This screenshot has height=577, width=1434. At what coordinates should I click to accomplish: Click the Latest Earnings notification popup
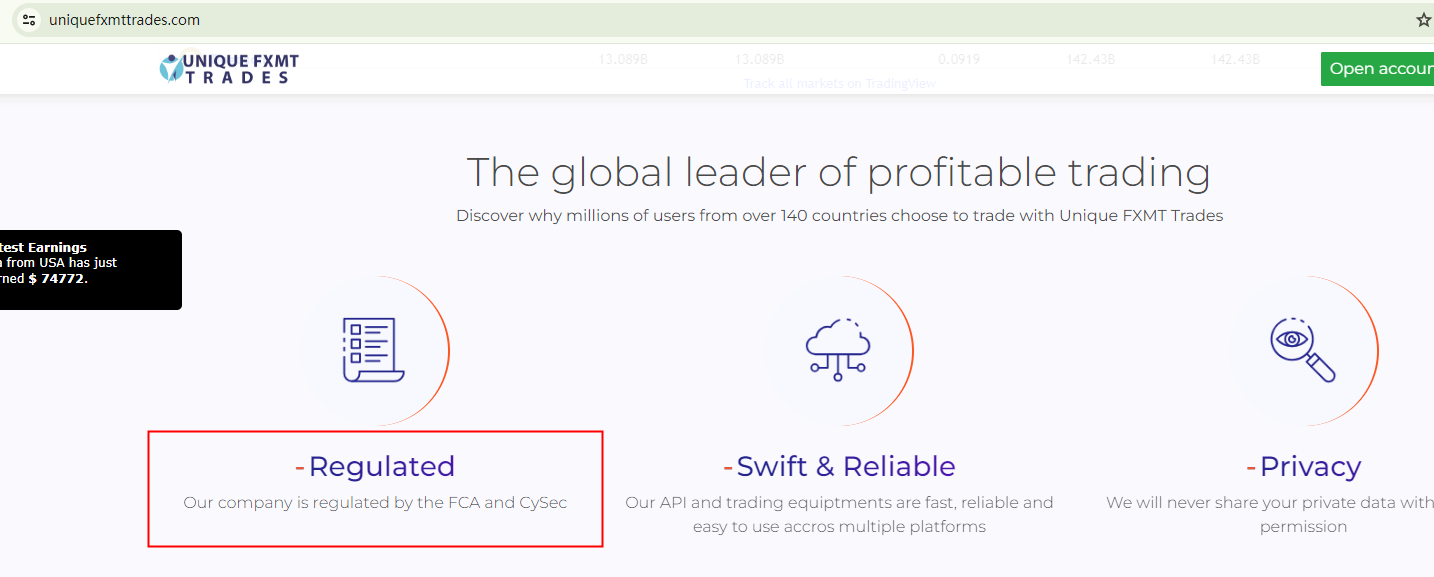90,270
